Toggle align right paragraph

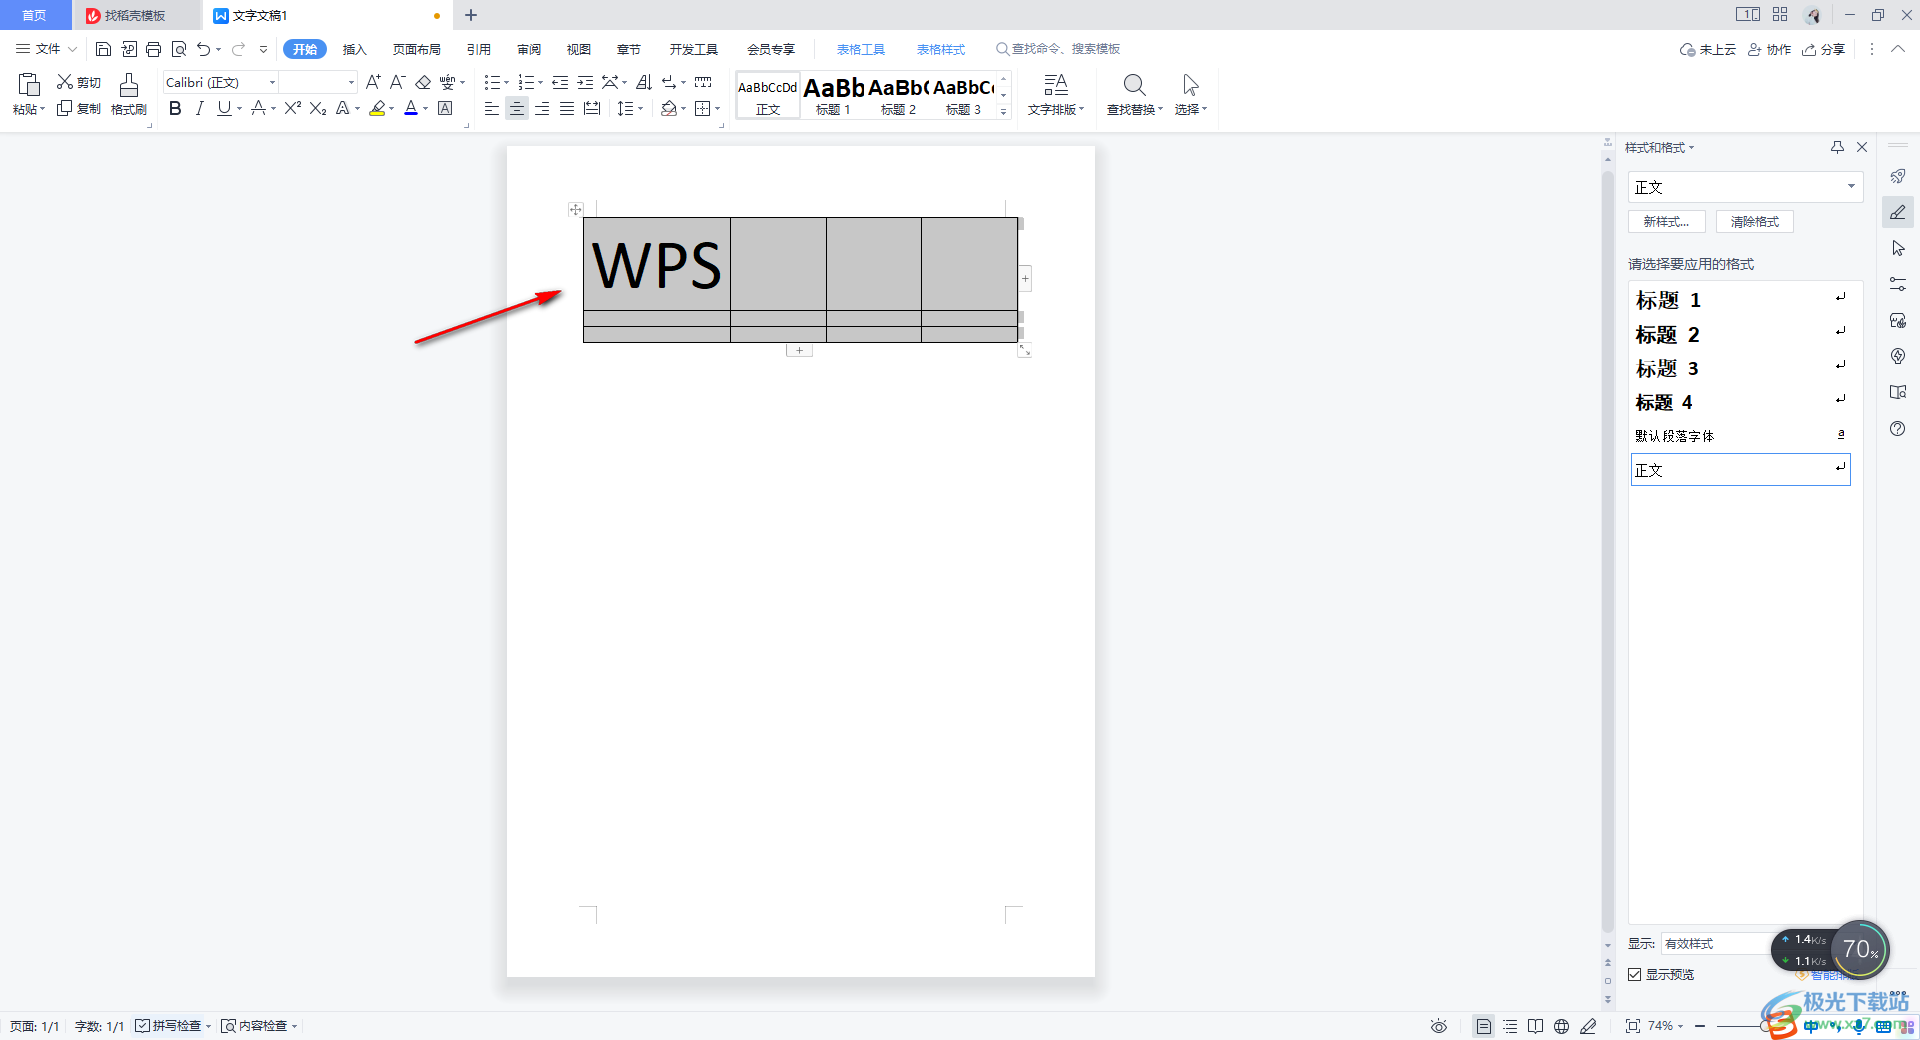click(x=541, y=108)
